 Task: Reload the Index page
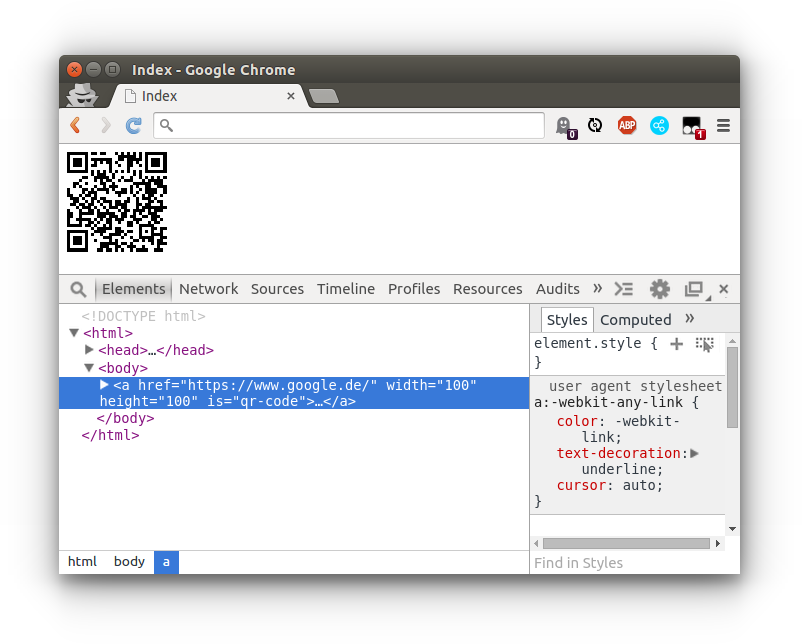[134, 125]
